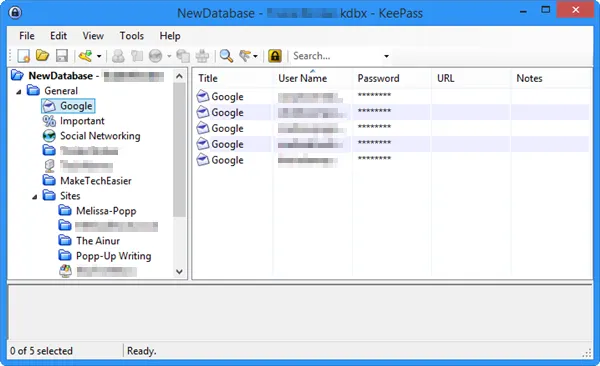Select the Google group in tree
Viewport: 600px width, 366px height.
point(76,106)
